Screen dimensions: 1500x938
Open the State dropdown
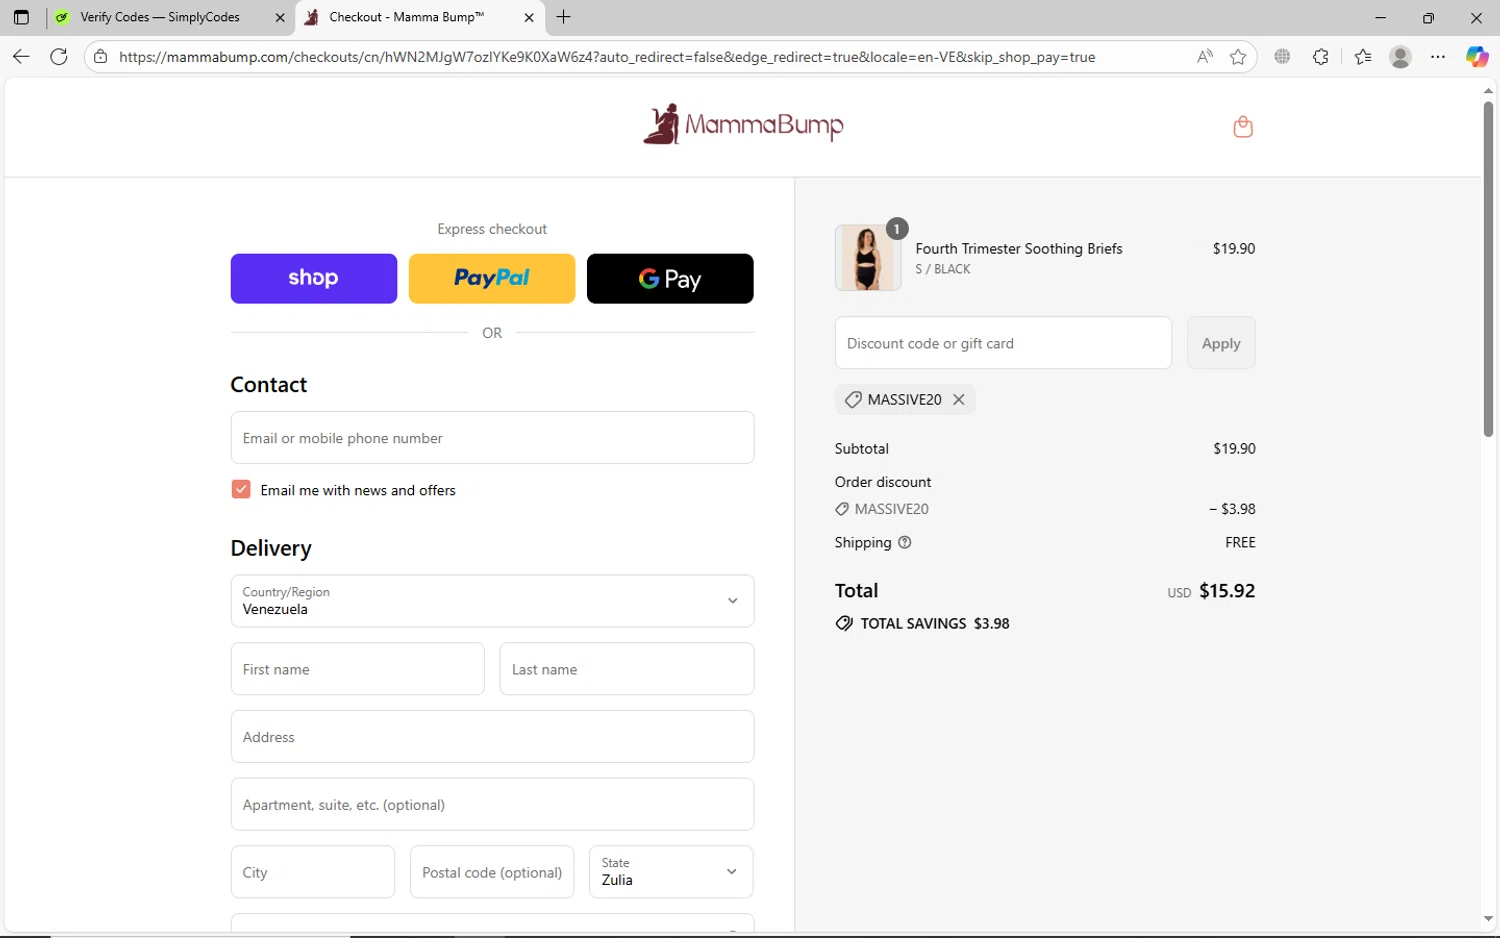coord(671,872)
